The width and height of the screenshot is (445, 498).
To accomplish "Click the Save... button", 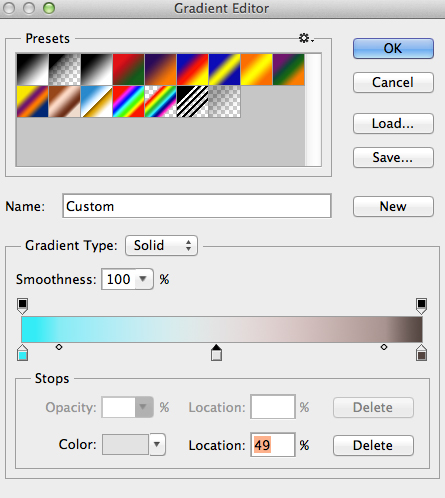I will (393, 157).
